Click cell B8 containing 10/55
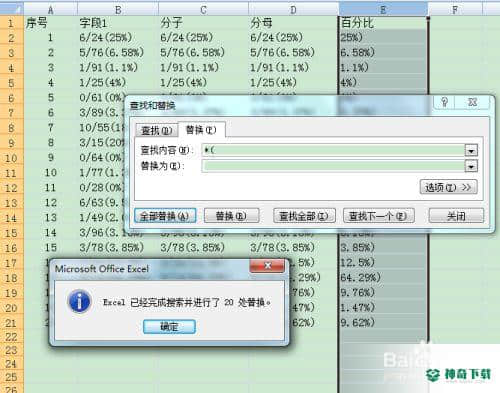 [x=101, y=128]
